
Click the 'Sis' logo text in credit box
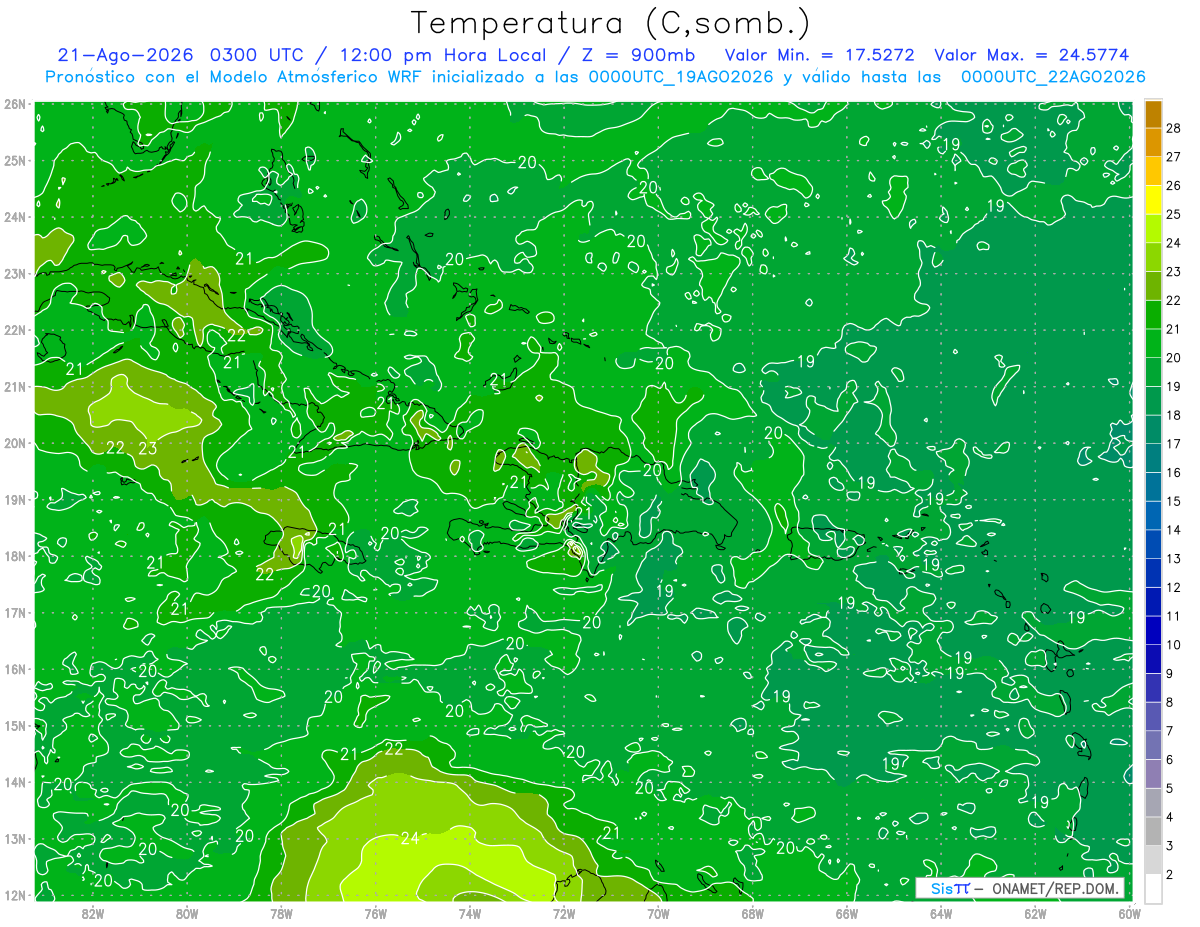point(943,888)
